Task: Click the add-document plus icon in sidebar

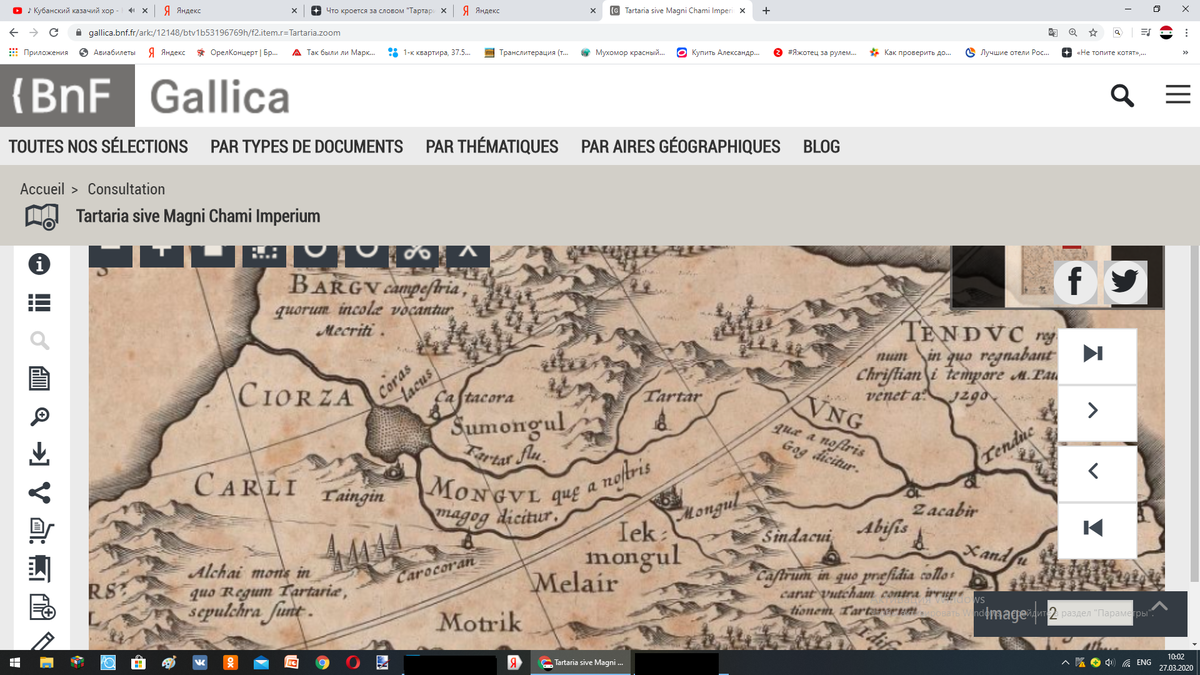Action: pos(42,606)
